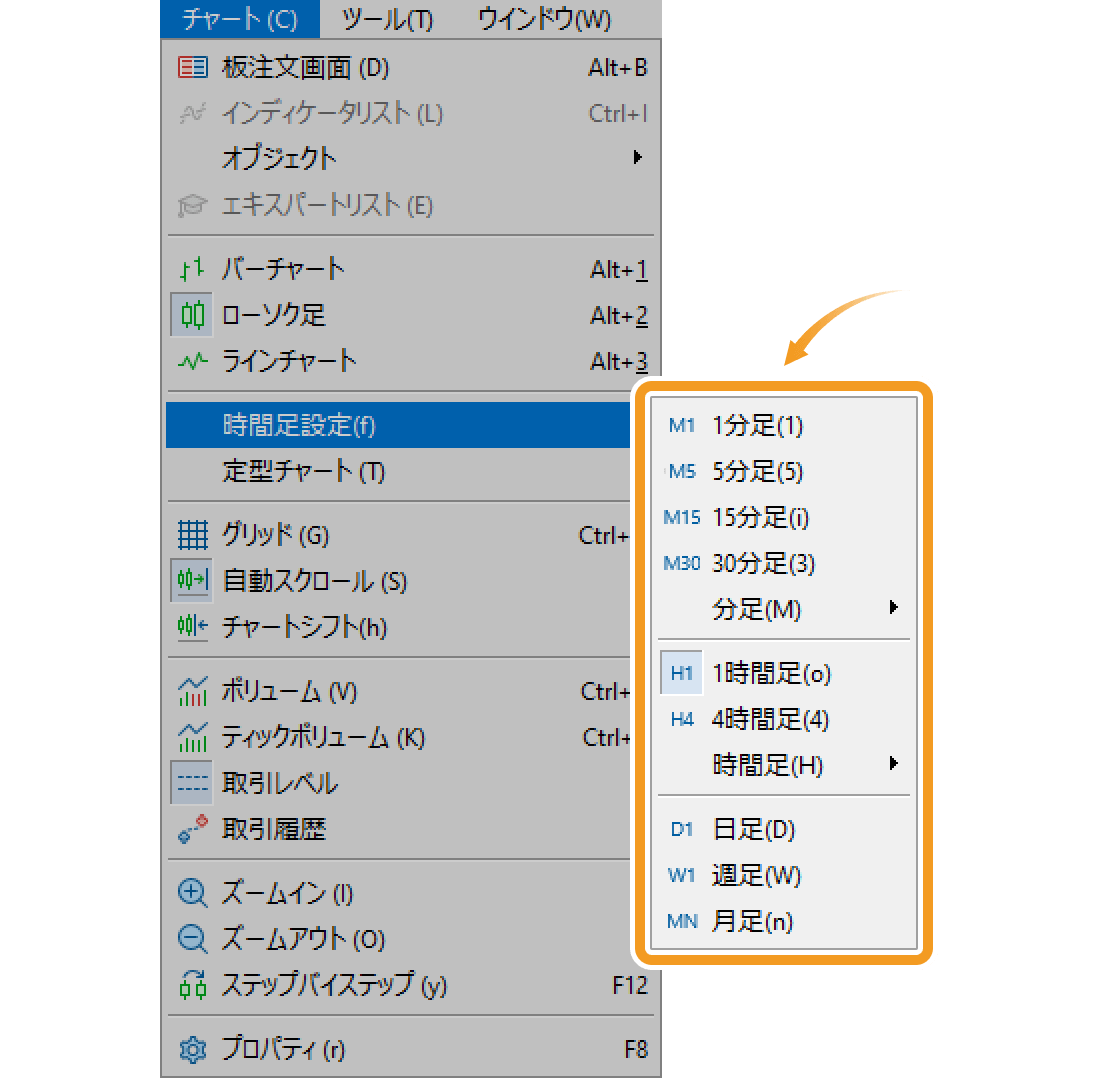Click the グリッド grid icon

click(192, 535)
